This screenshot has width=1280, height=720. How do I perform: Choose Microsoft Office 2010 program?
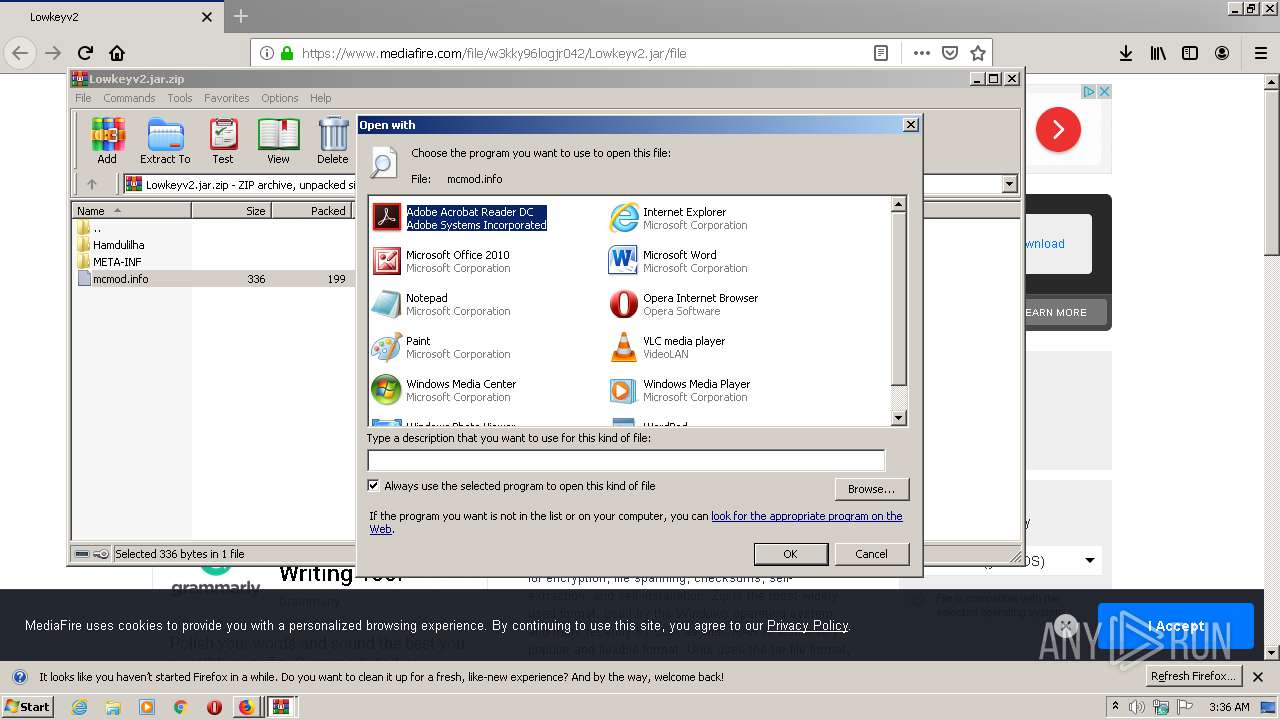click(x=441, y=261)
